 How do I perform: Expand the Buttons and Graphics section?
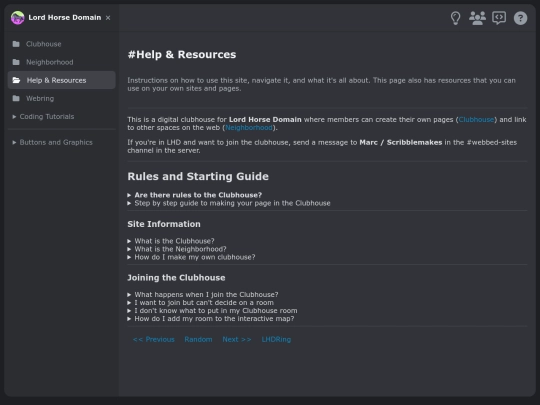point(52,142)
